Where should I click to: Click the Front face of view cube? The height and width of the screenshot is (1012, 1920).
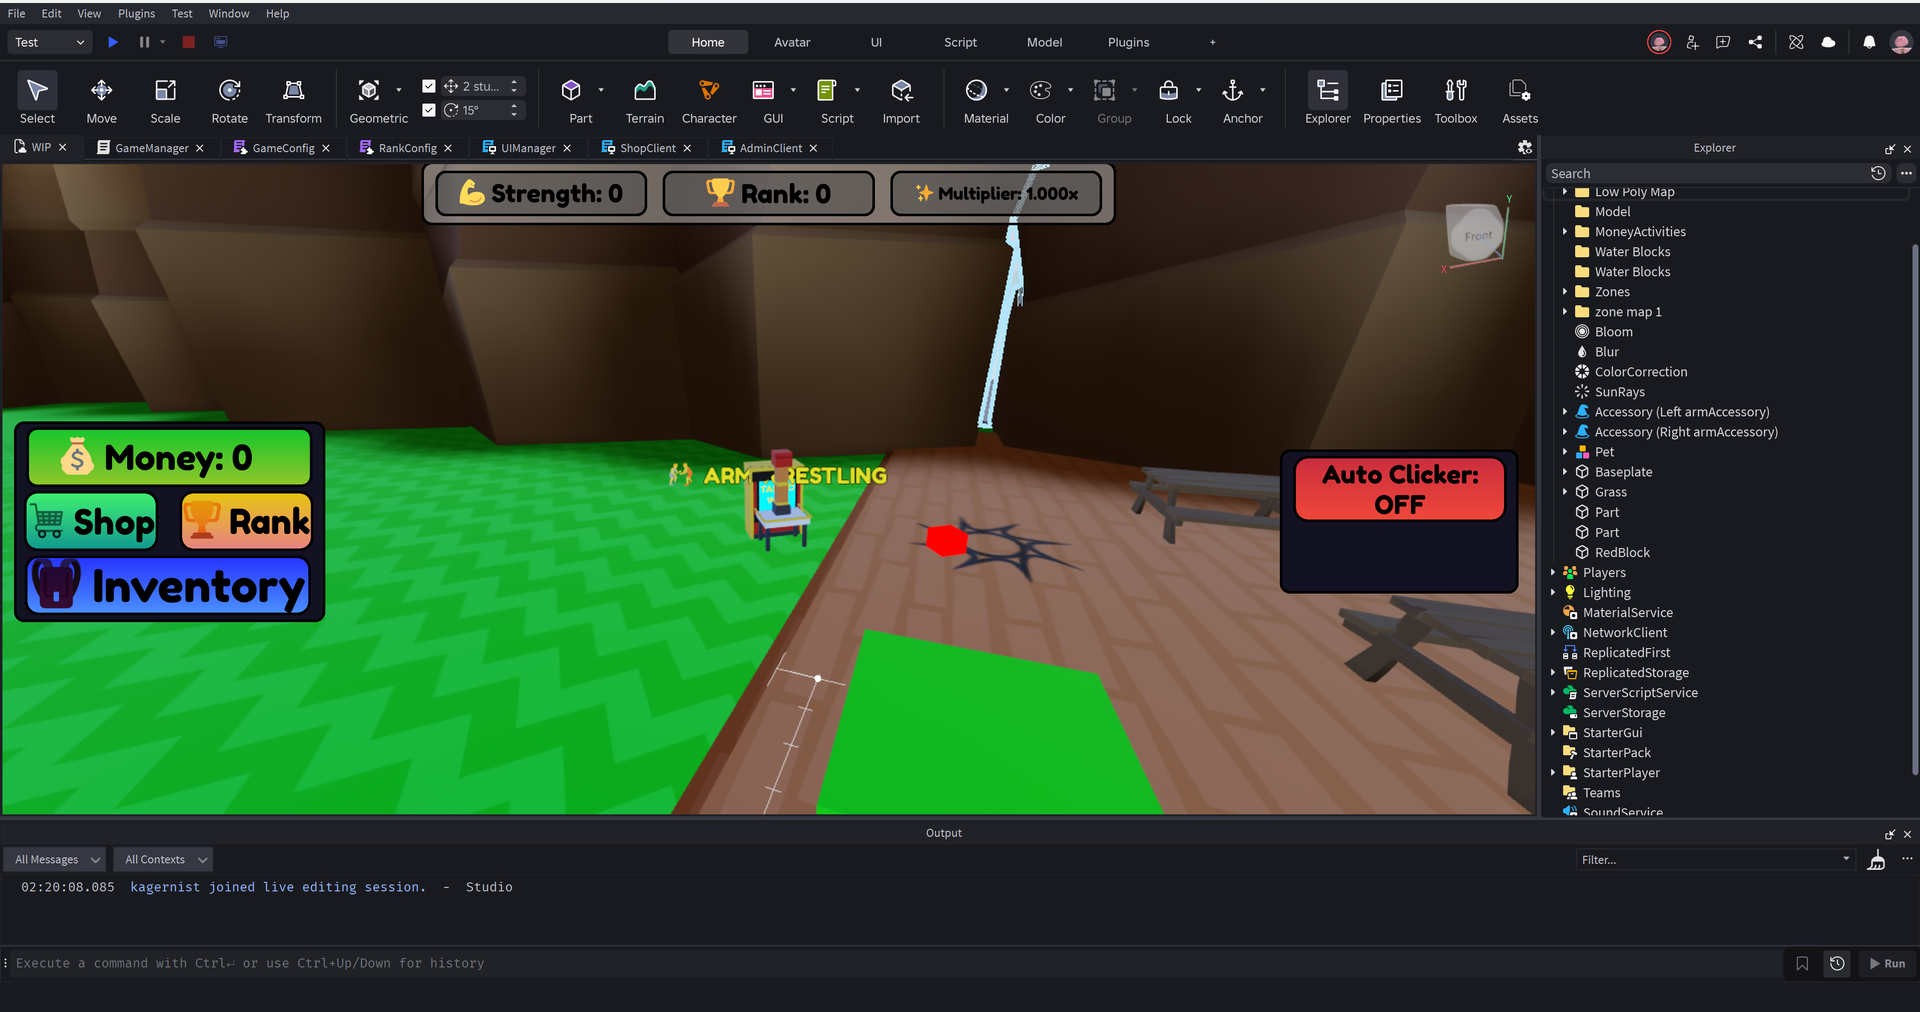pos(1477,234)
